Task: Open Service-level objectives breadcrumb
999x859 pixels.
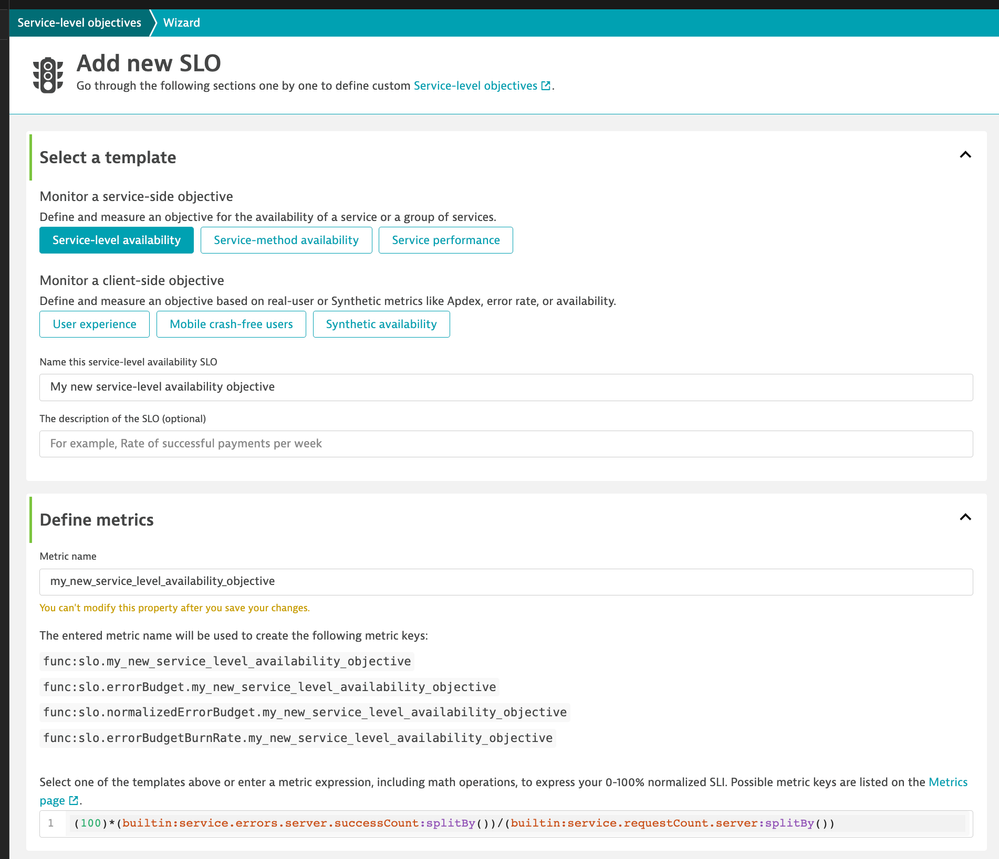Action: coord(79,22)
